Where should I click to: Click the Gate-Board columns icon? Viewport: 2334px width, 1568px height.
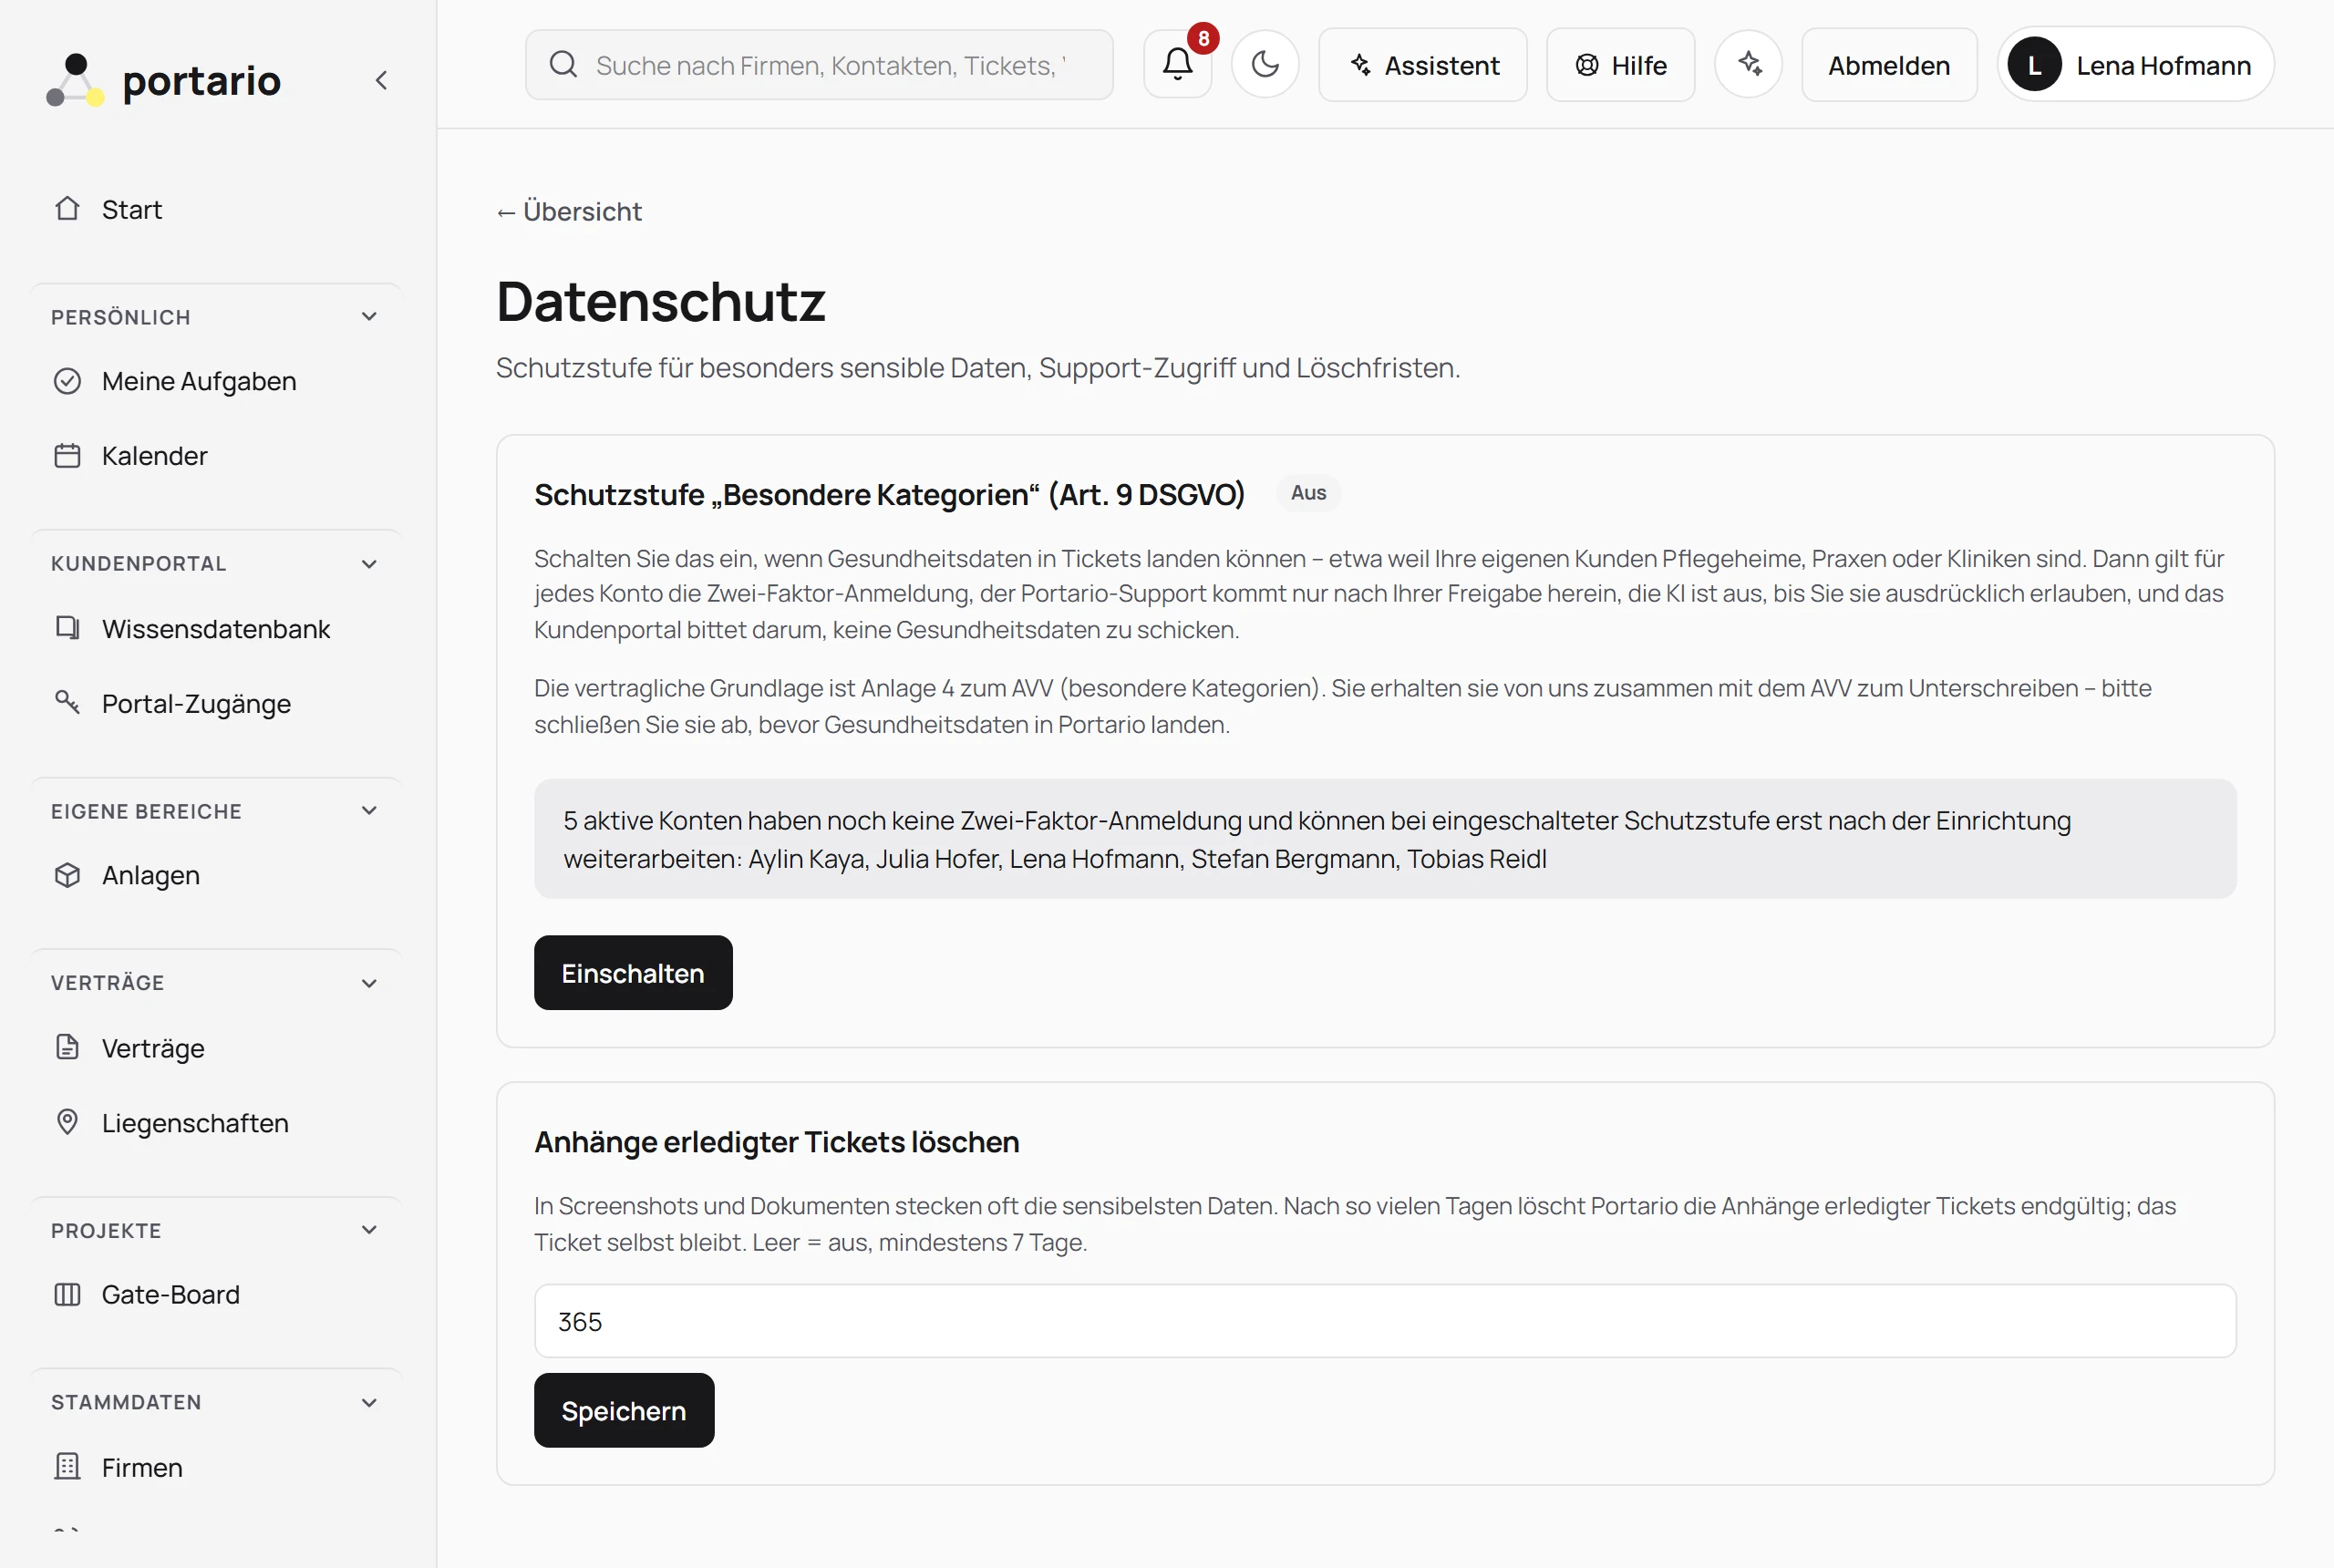coord(67,1294)
